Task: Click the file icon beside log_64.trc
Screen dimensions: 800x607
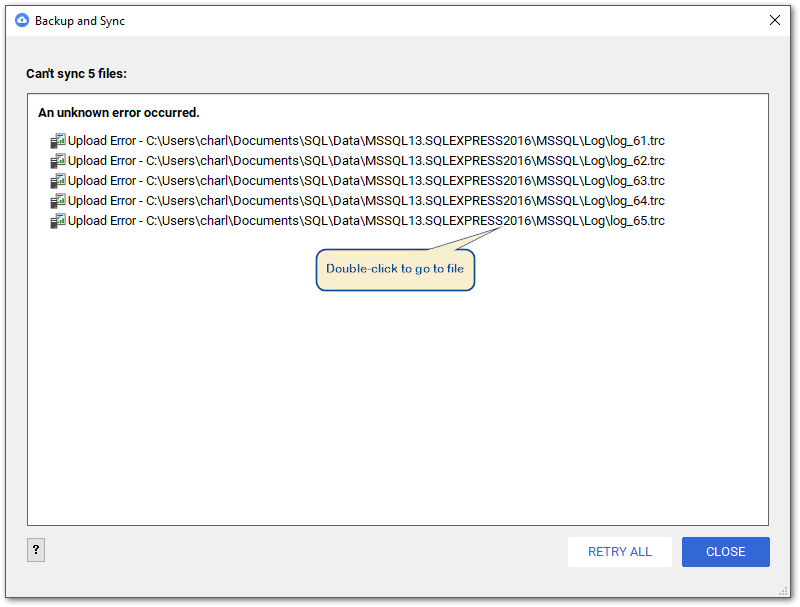Action: click(58, 201)
